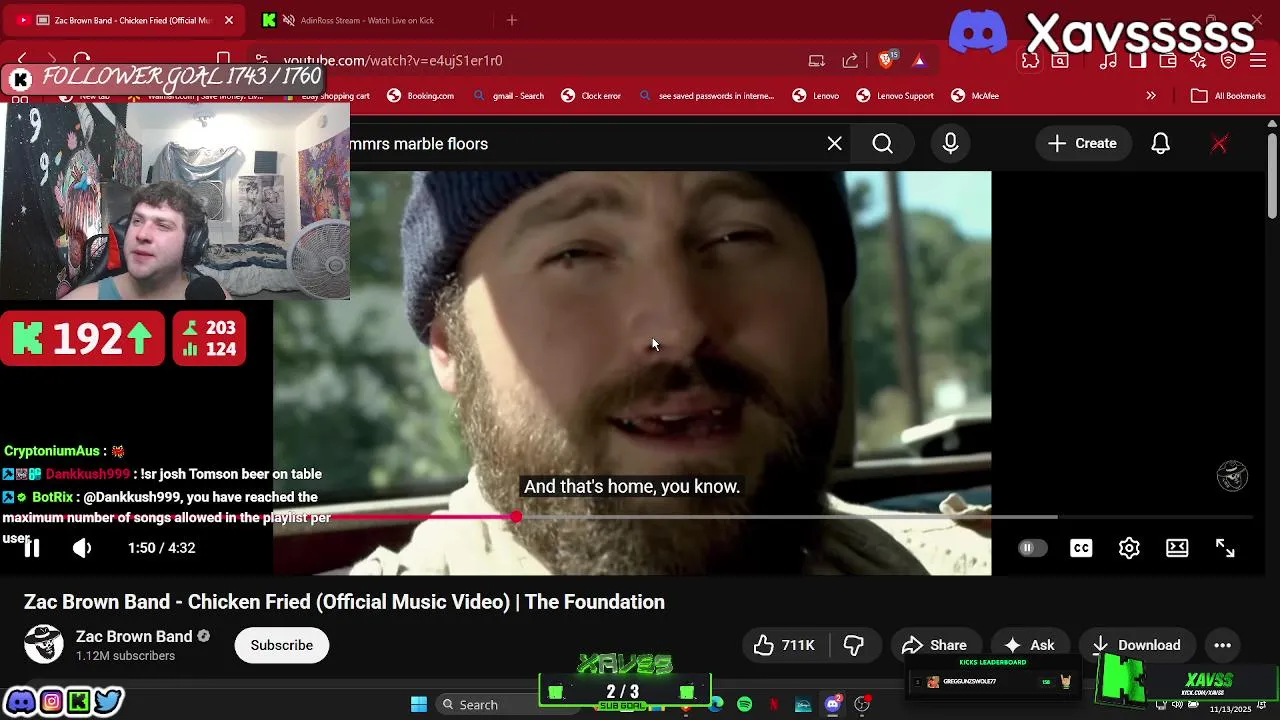Open Netflix from the taskbar
Image resolution: width=1280 pixels, height=720 pixels.
[x=774, y=705]
